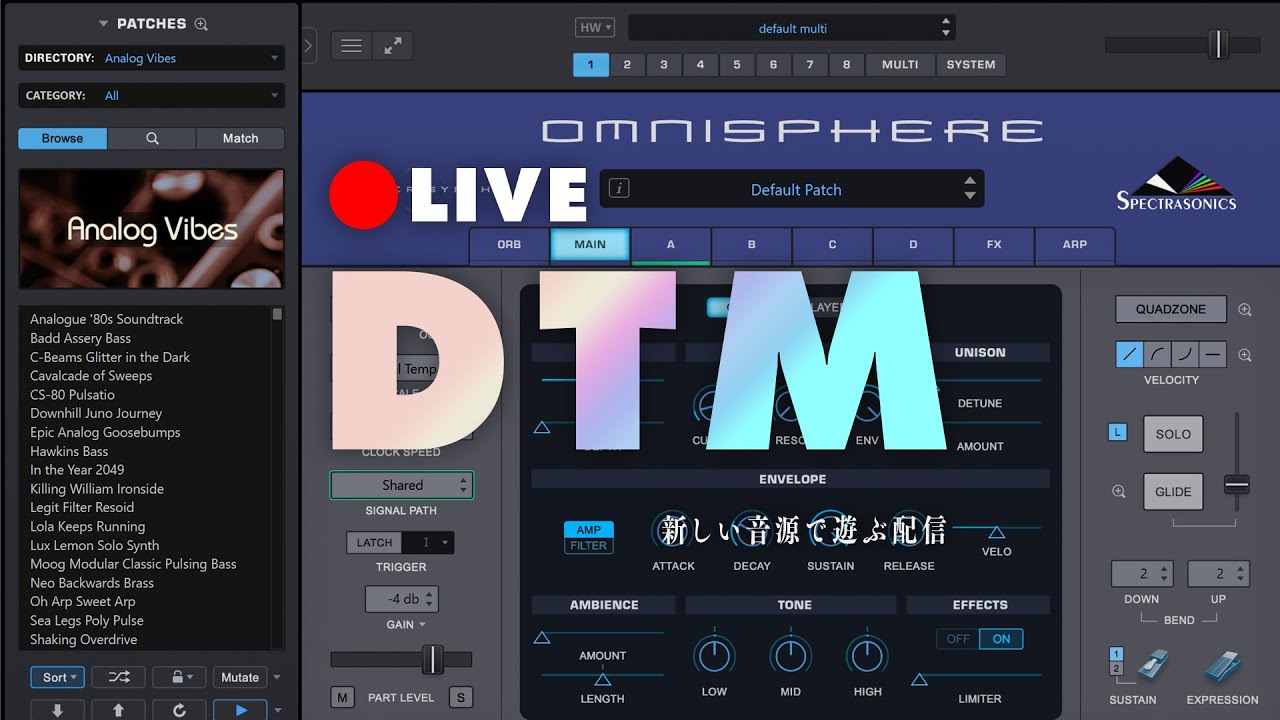The height and width of the screenshot is (720, 1280).
Task: Zoom into Quadzone with the magnifier
Action: pos(1245,310)
